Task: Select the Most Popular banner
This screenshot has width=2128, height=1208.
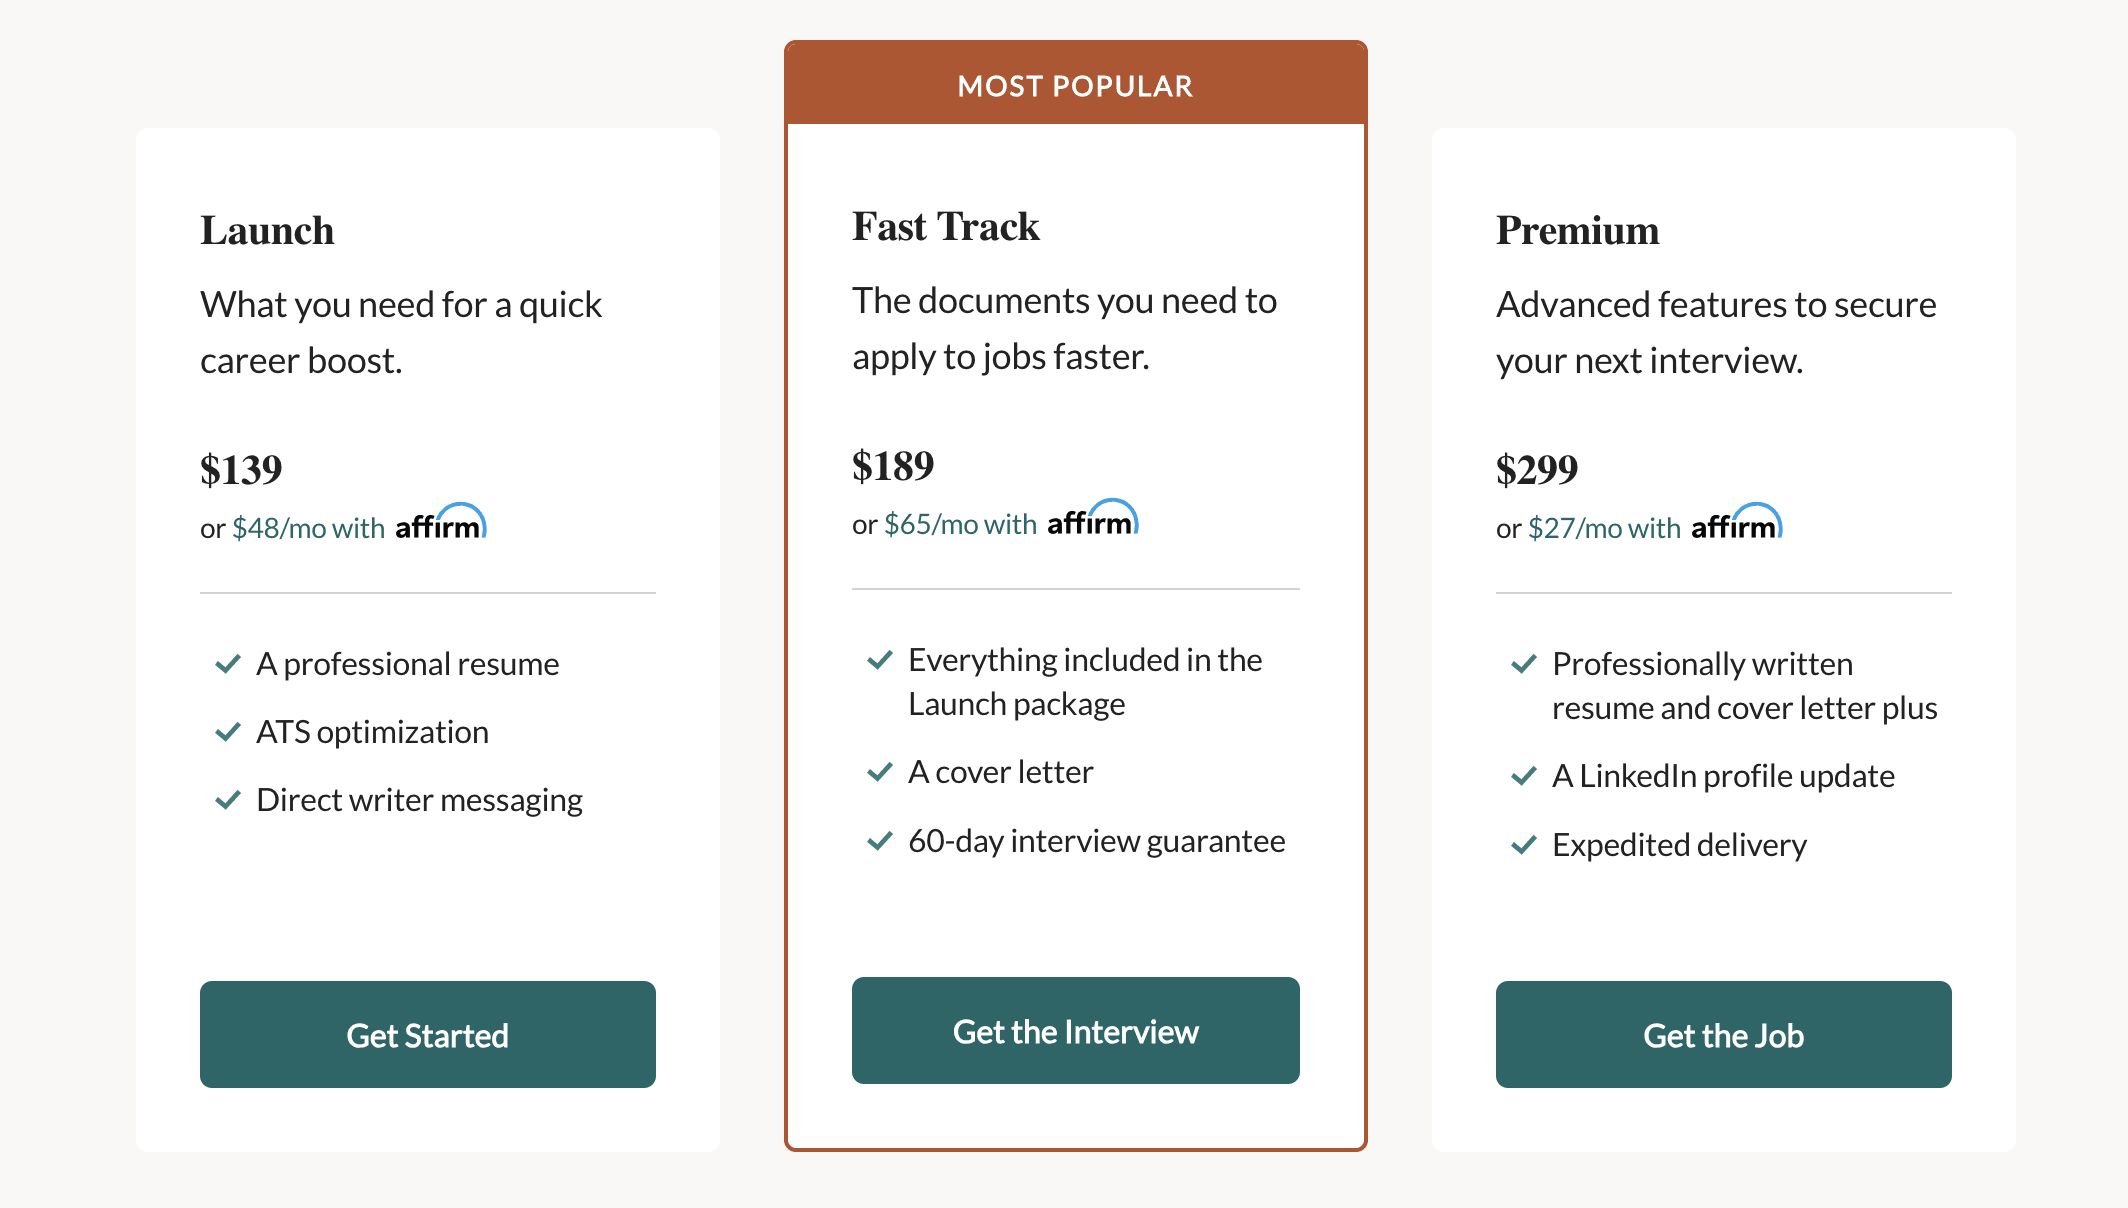Action: [x=1076, y=84]
